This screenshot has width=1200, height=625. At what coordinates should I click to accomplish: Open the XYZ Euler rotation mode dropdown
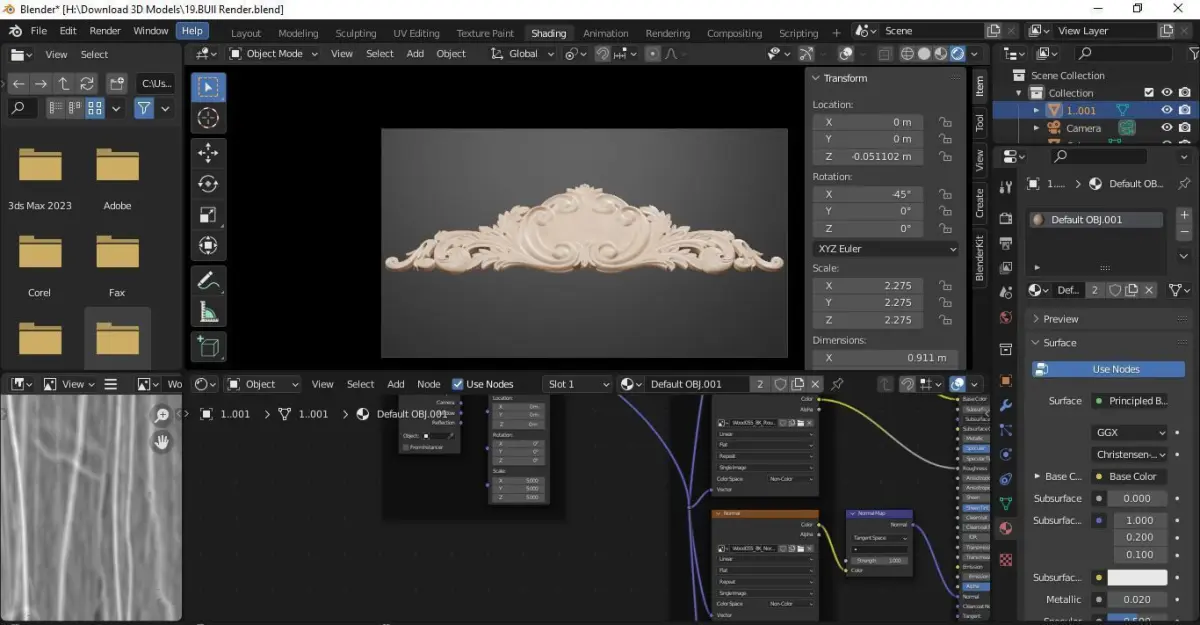point(885,249)
